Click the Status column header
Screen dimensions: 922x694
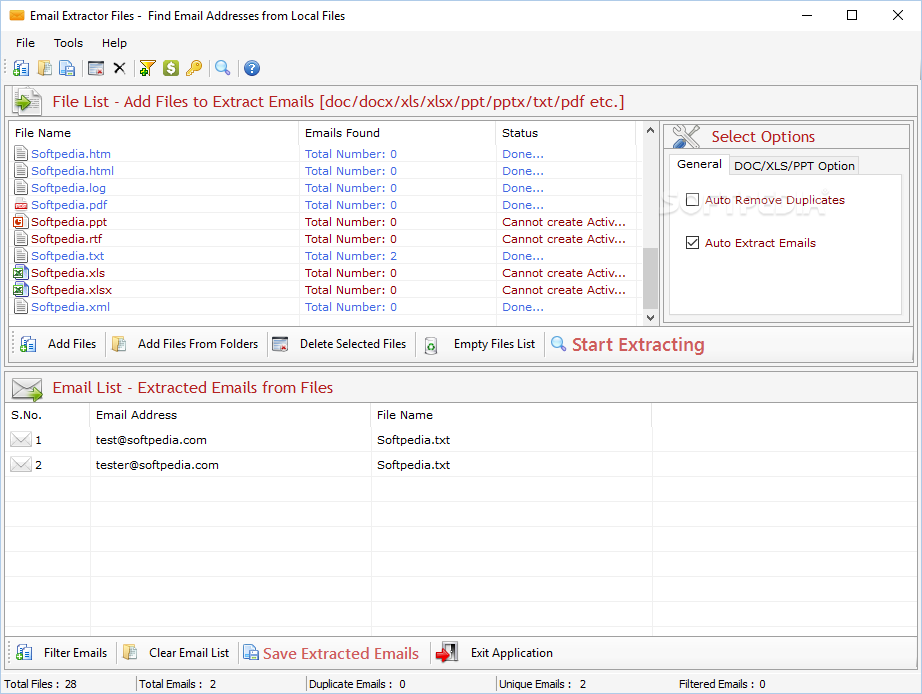click(x=566, y=133)
